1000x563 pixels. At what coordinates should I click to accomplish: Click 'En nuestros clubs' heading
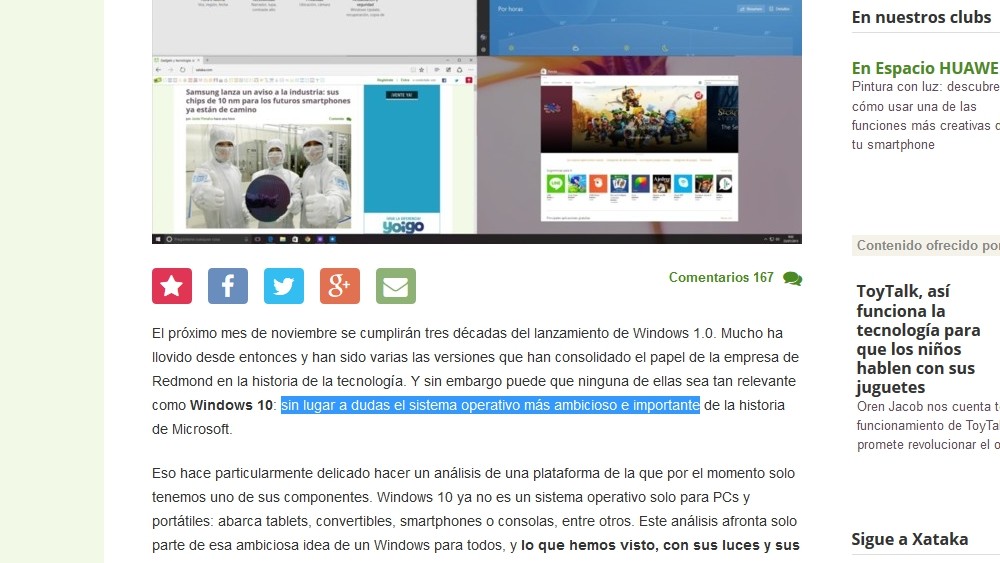coord(921,17)
